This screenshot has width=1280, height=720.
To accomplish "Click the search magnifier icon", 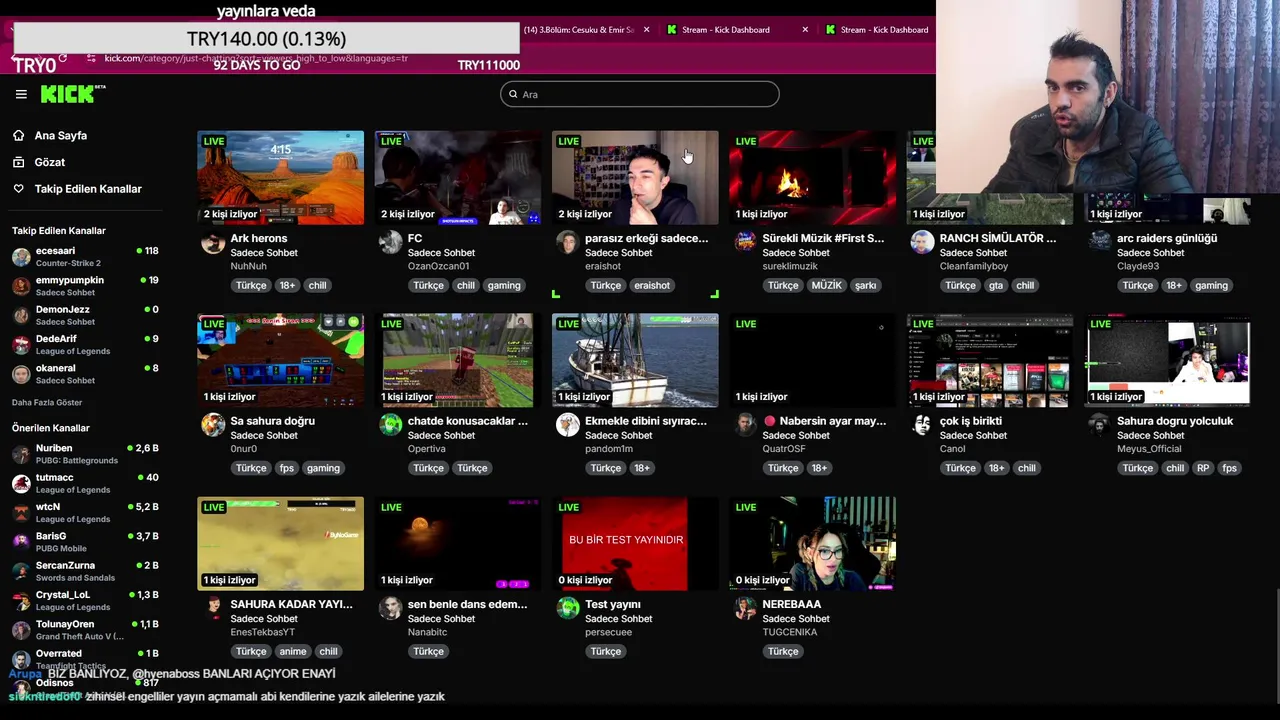I will [x=513, y=94].
